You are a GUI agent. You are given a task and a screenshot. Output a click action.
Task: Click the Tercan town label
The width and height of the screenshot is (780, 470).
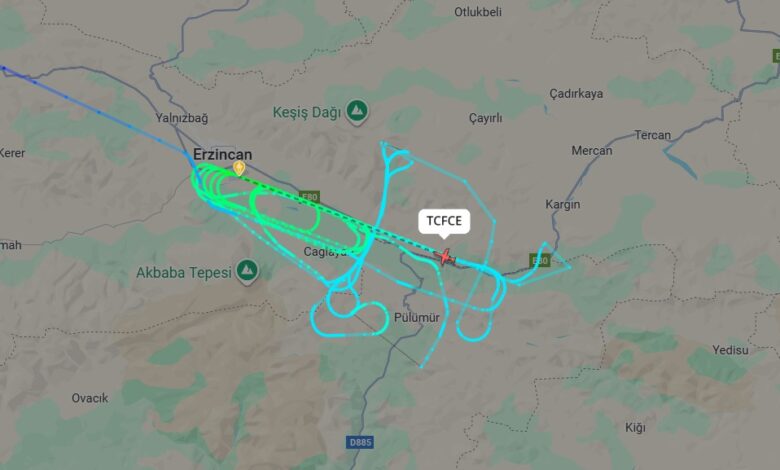(653, 135)
